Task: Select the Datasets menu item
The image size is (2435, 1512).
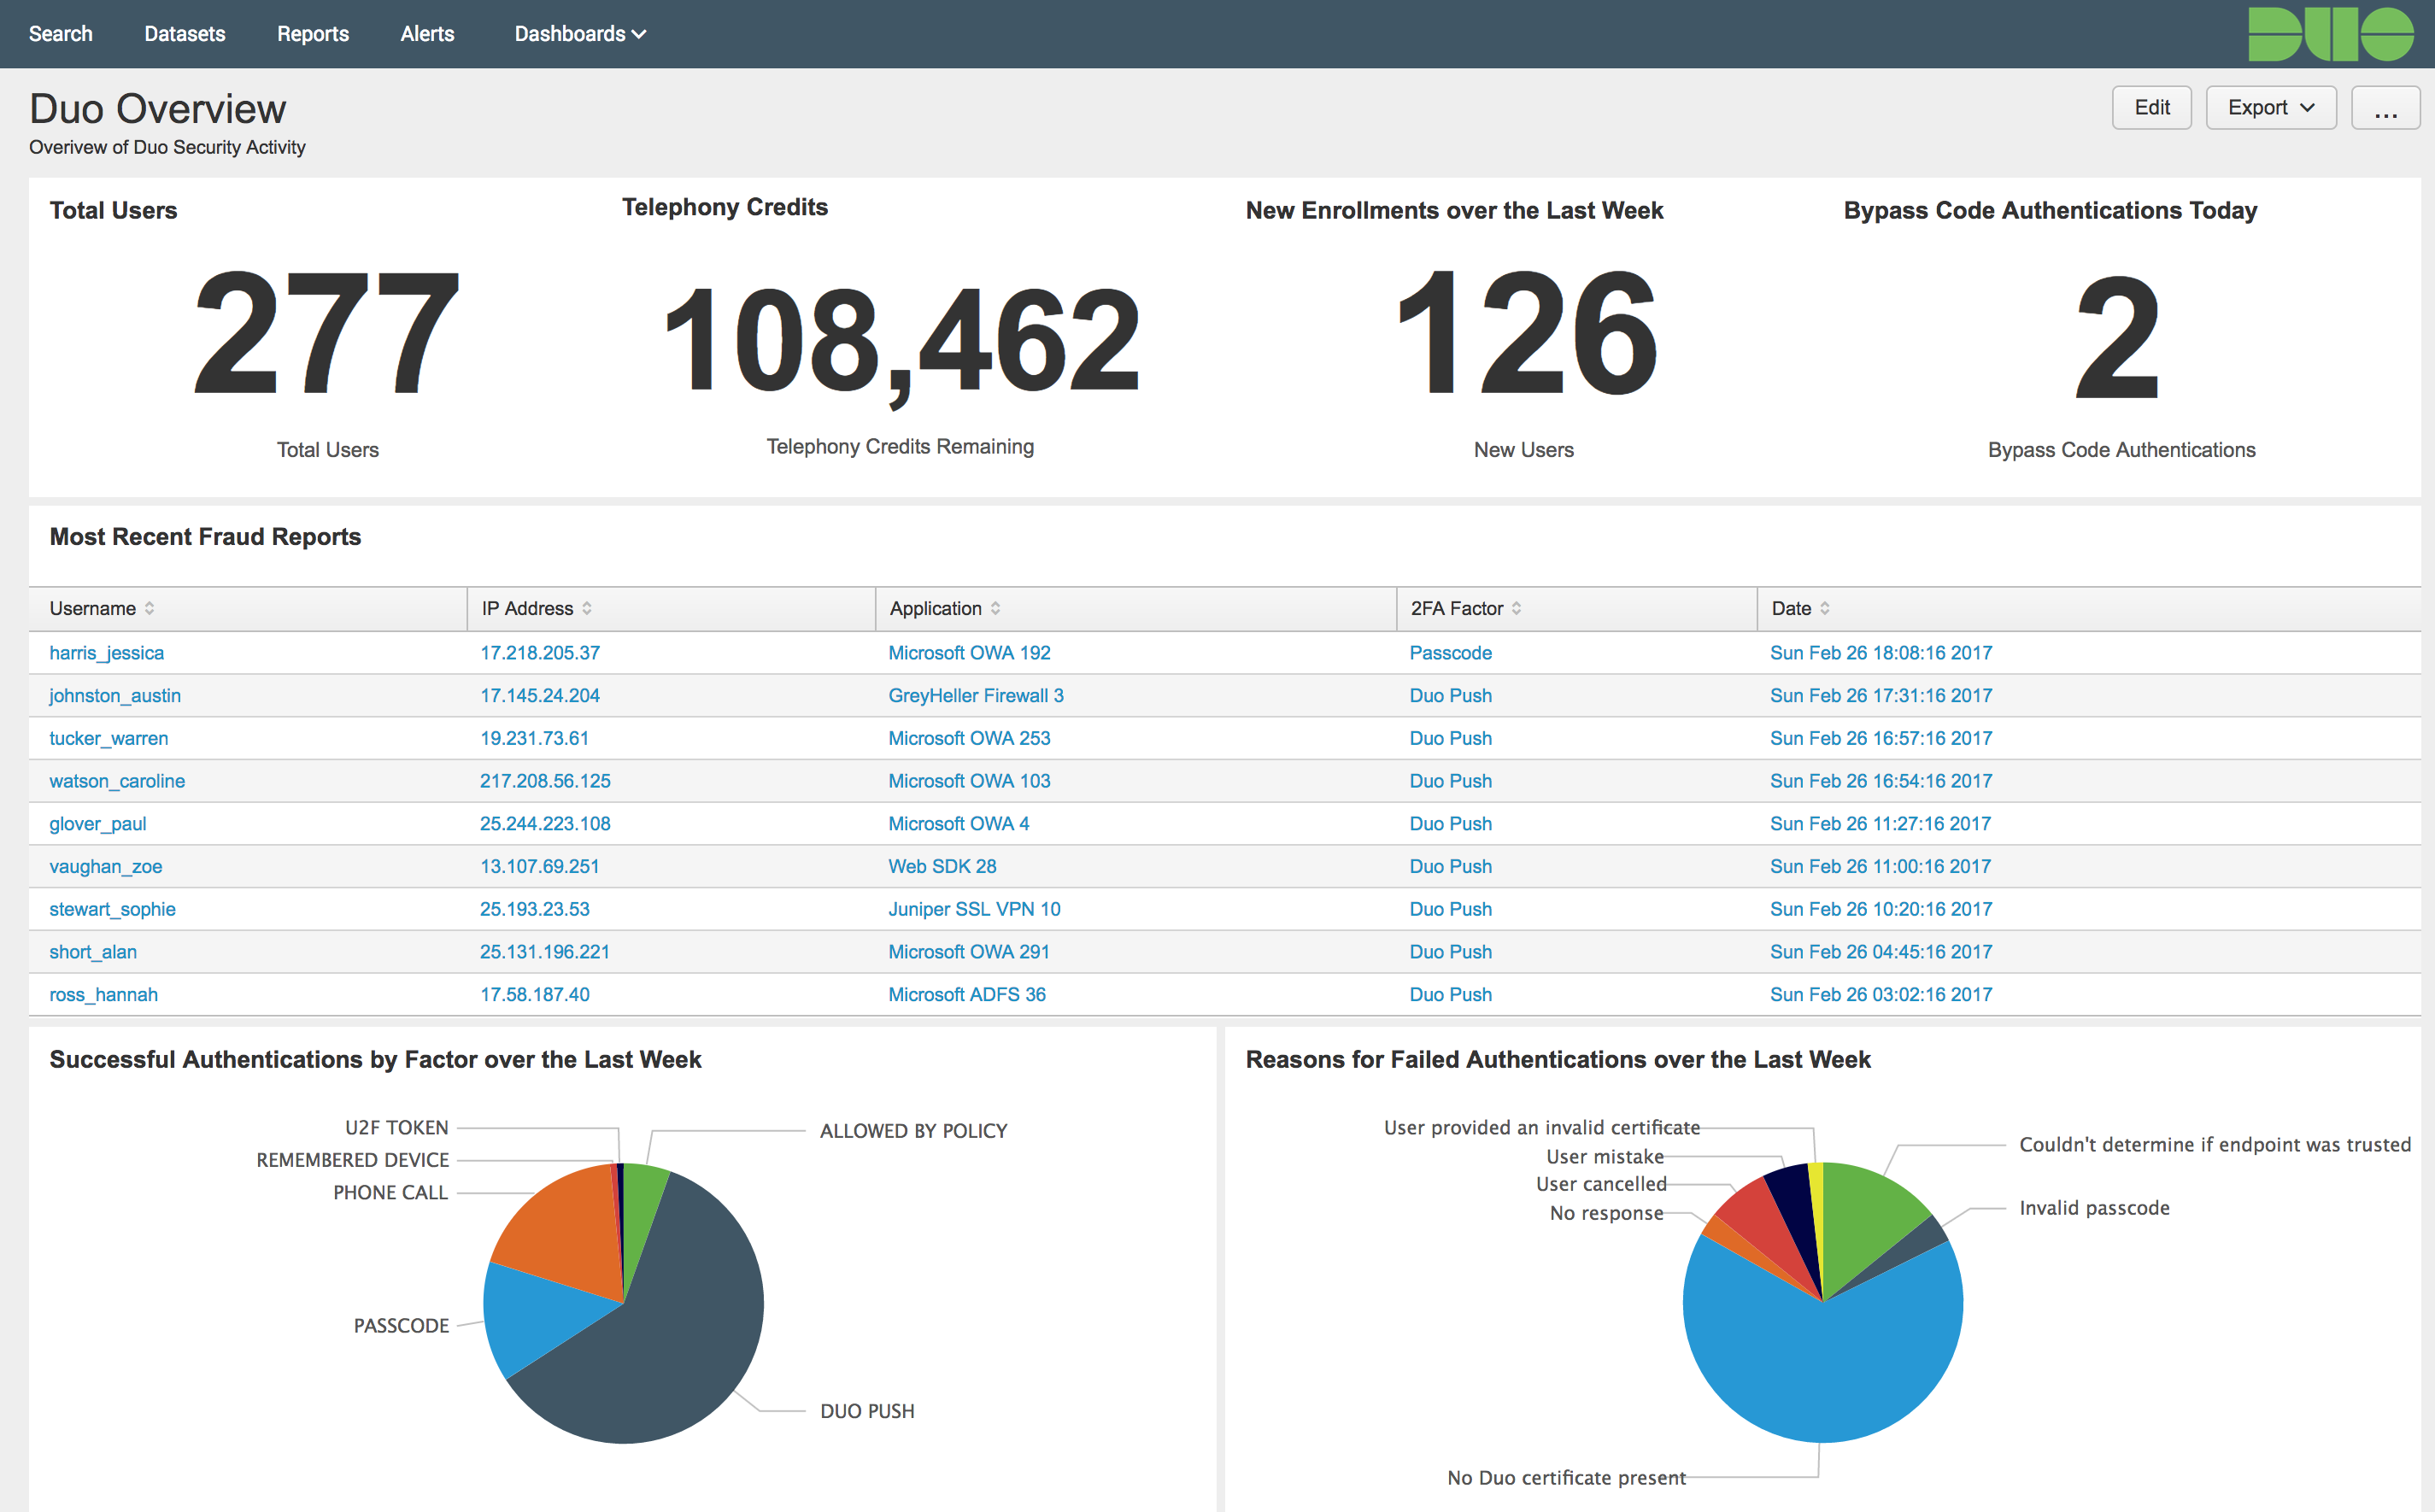Action: (184, 33)
